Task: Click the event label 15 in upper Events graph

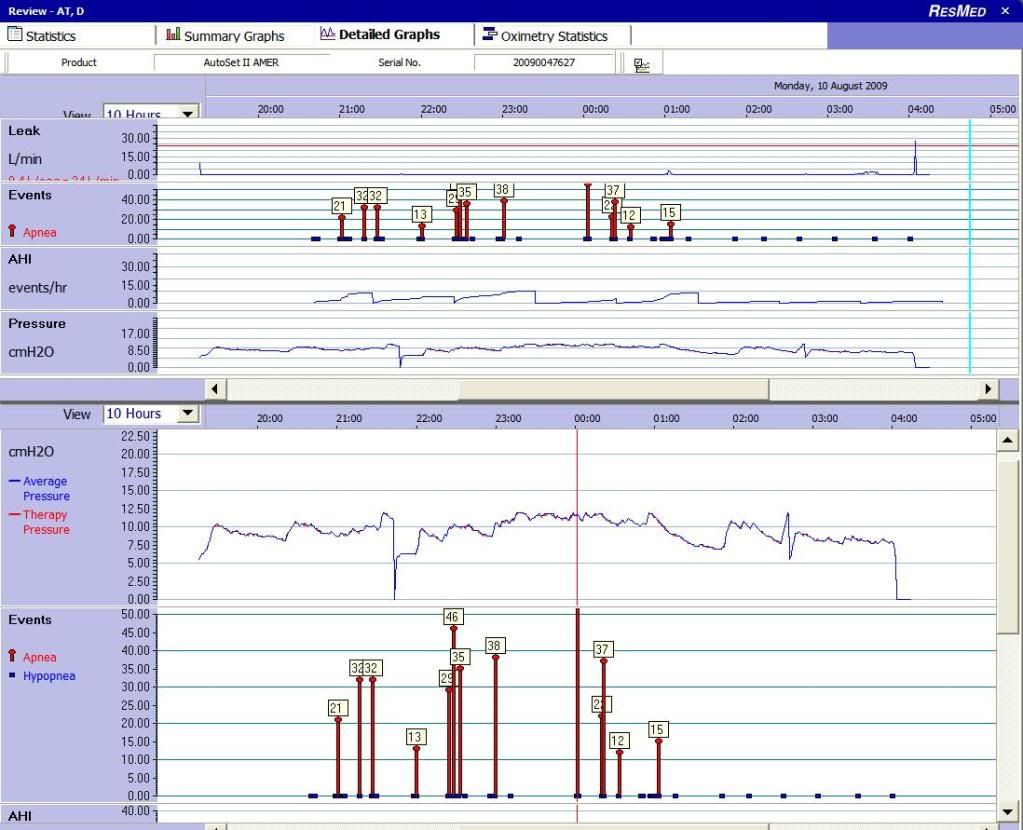Action: [x=669, y=212]
